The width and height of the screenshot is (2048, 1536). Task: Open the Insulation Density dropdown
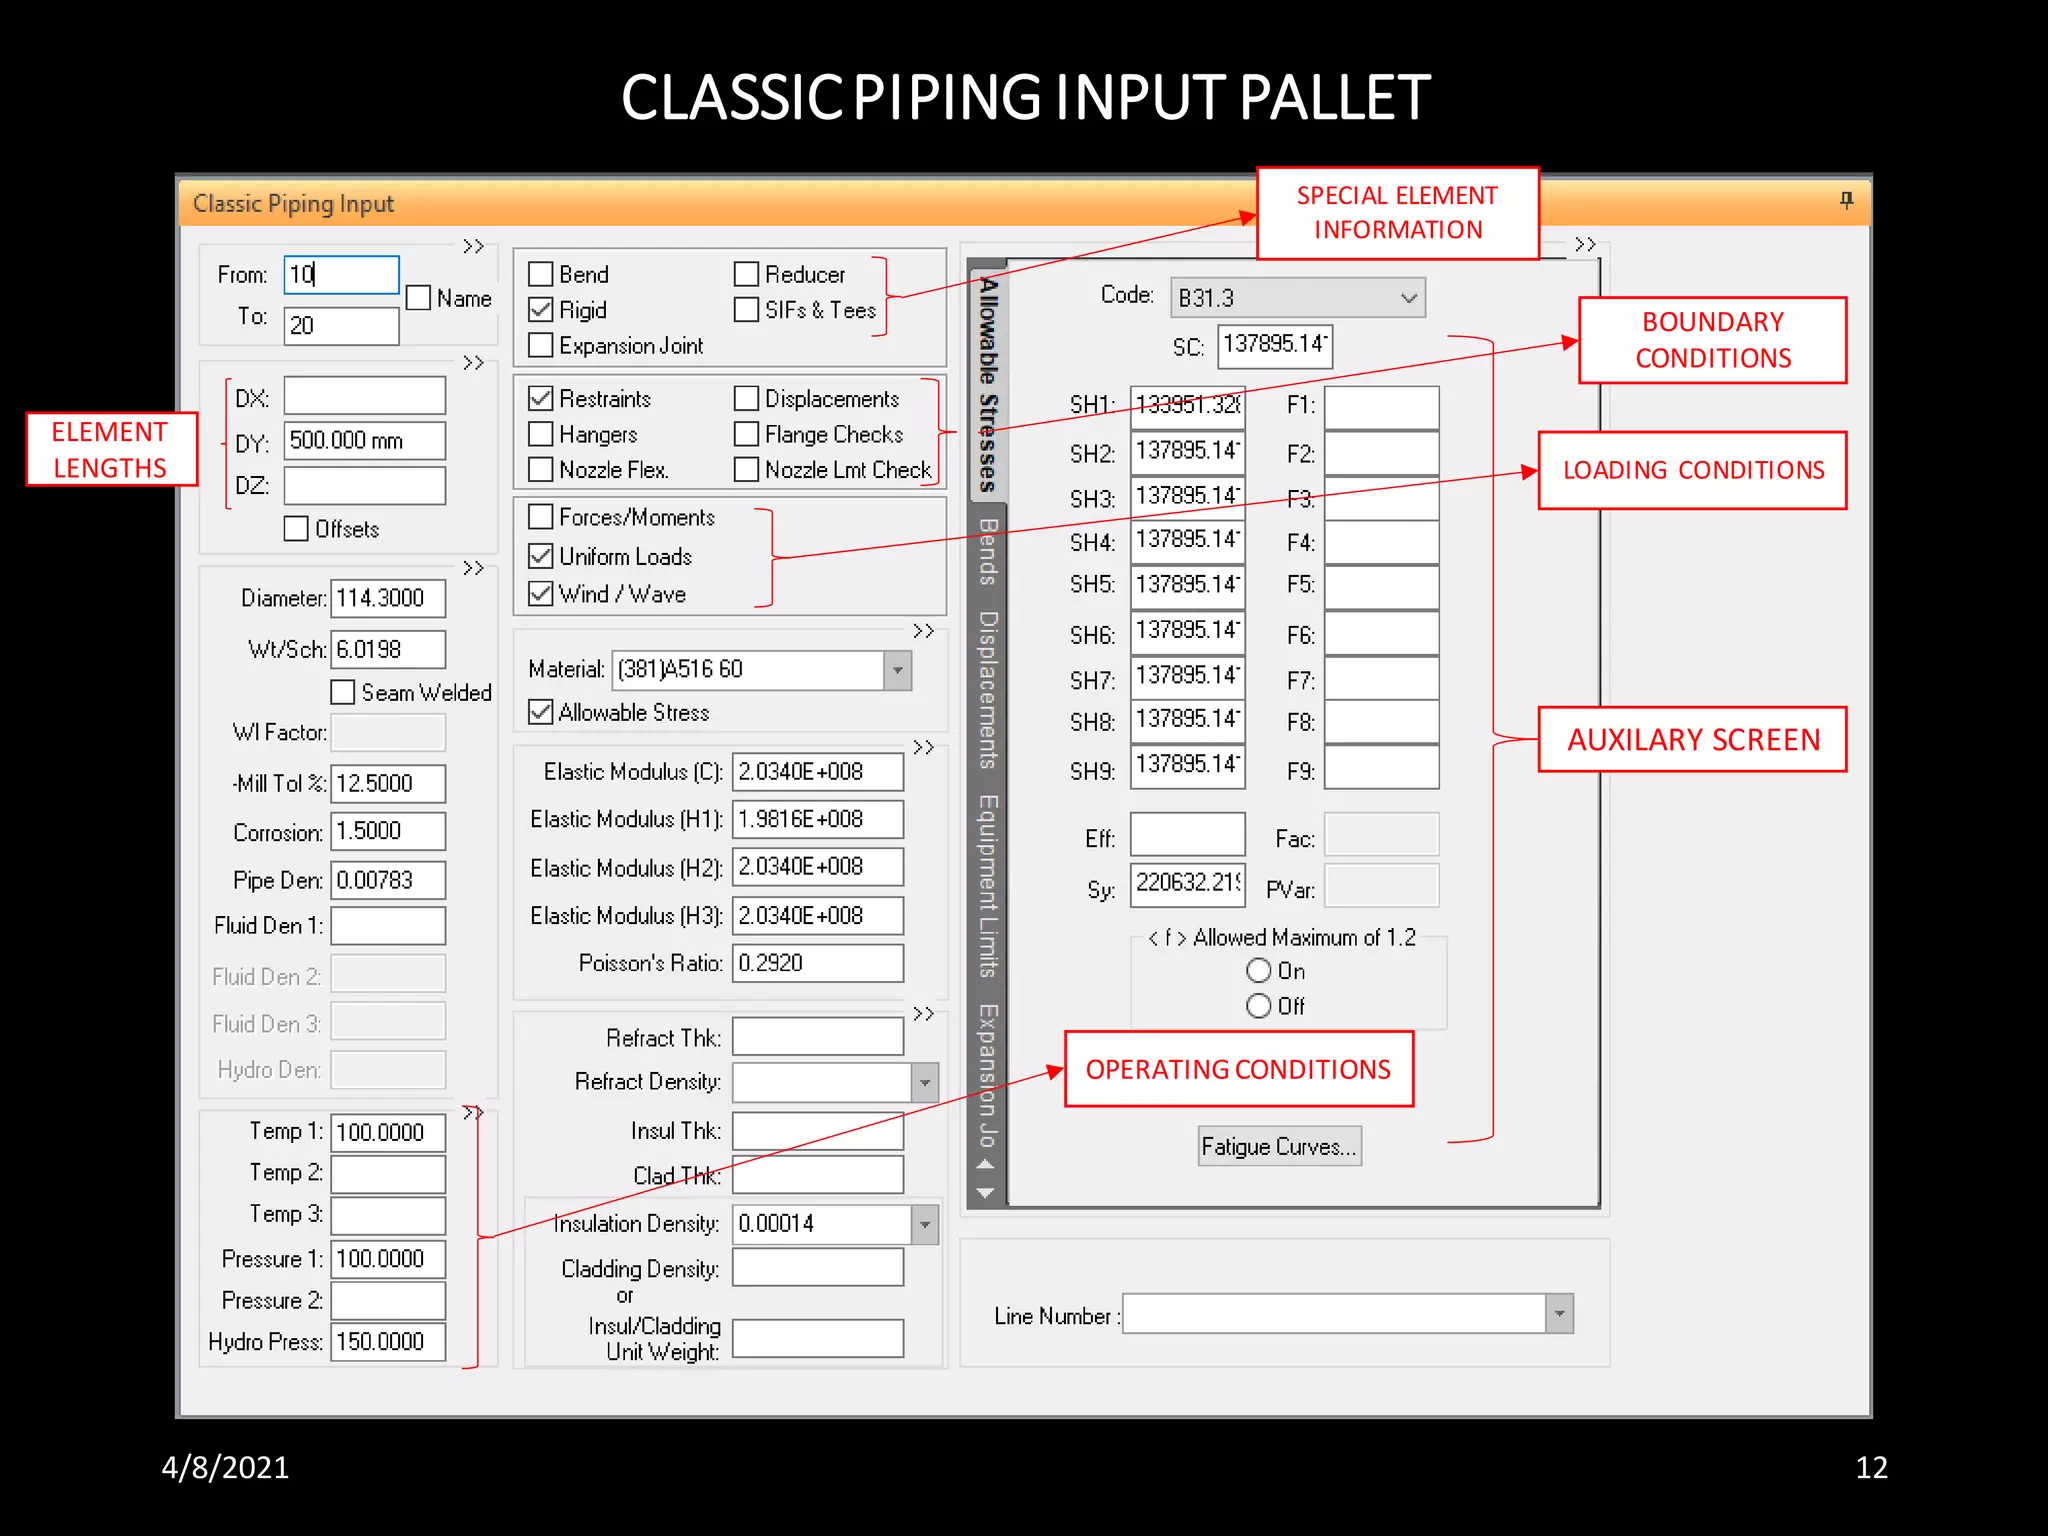point(925,1224)
